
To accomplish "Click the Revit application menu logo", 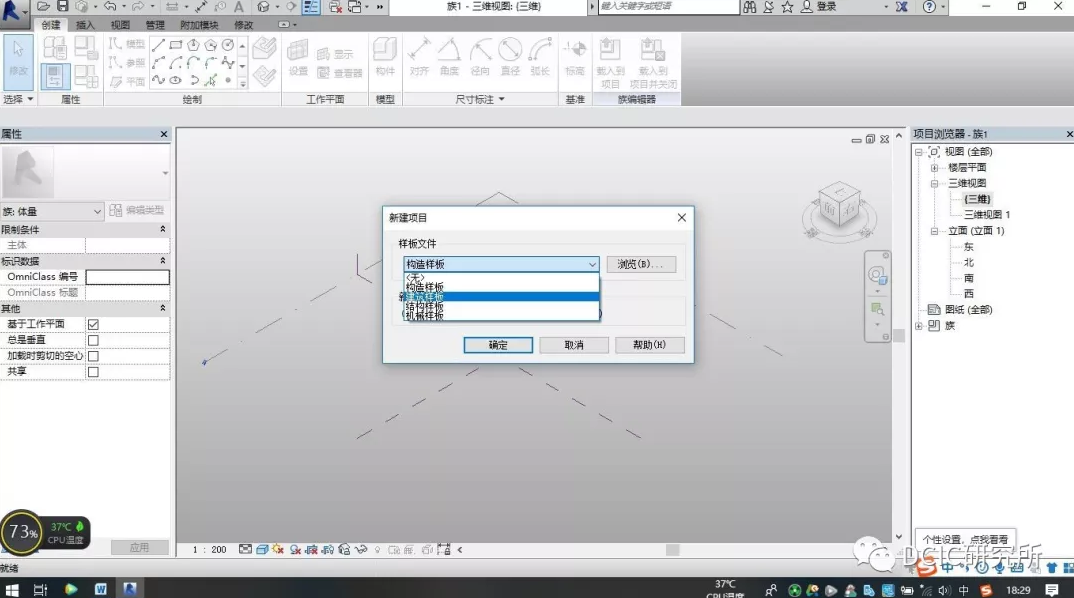I will [x=14, y=9].
